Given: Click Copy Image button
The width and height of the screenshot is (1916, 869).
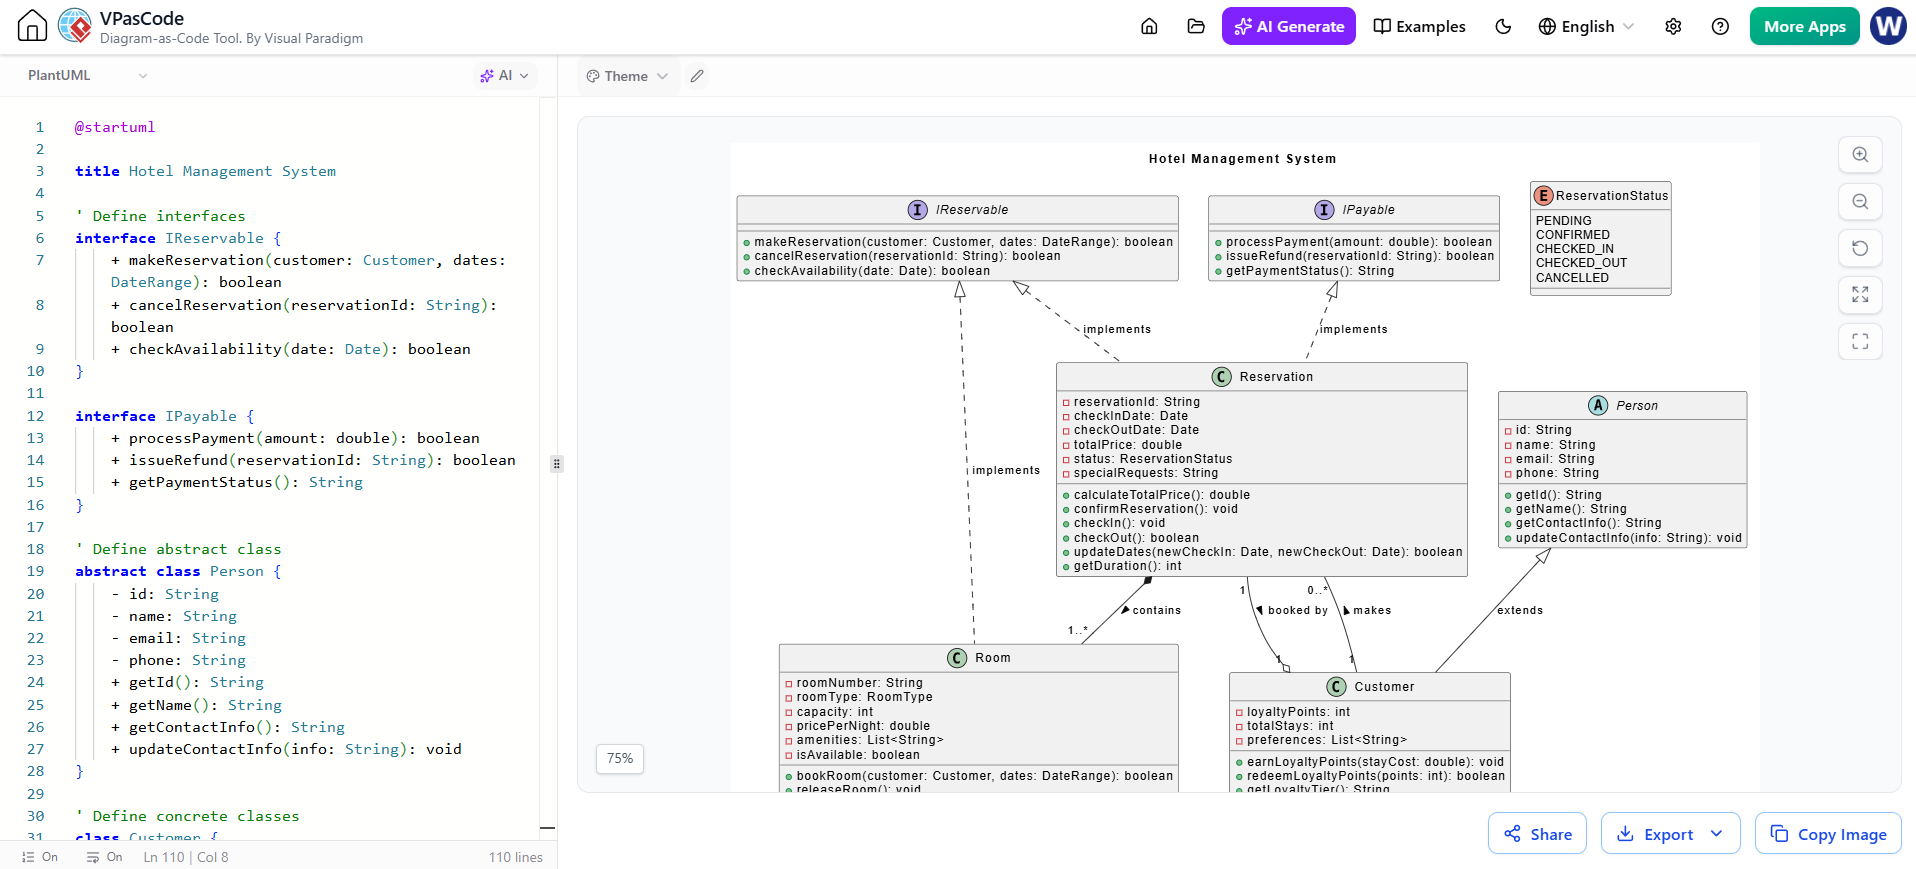Looking at the screenshot, I should pyautogui.click(x=1828, y=833).
